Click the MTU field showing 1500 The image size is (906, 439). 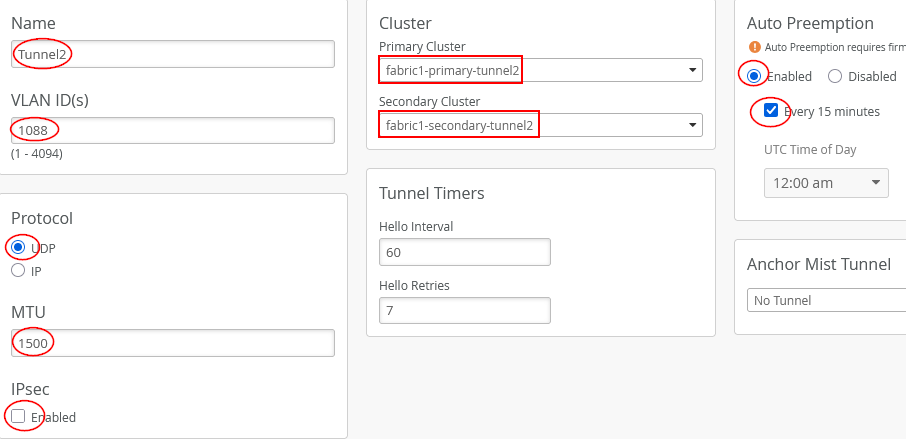pyautogui.click(x=173, y=343)
